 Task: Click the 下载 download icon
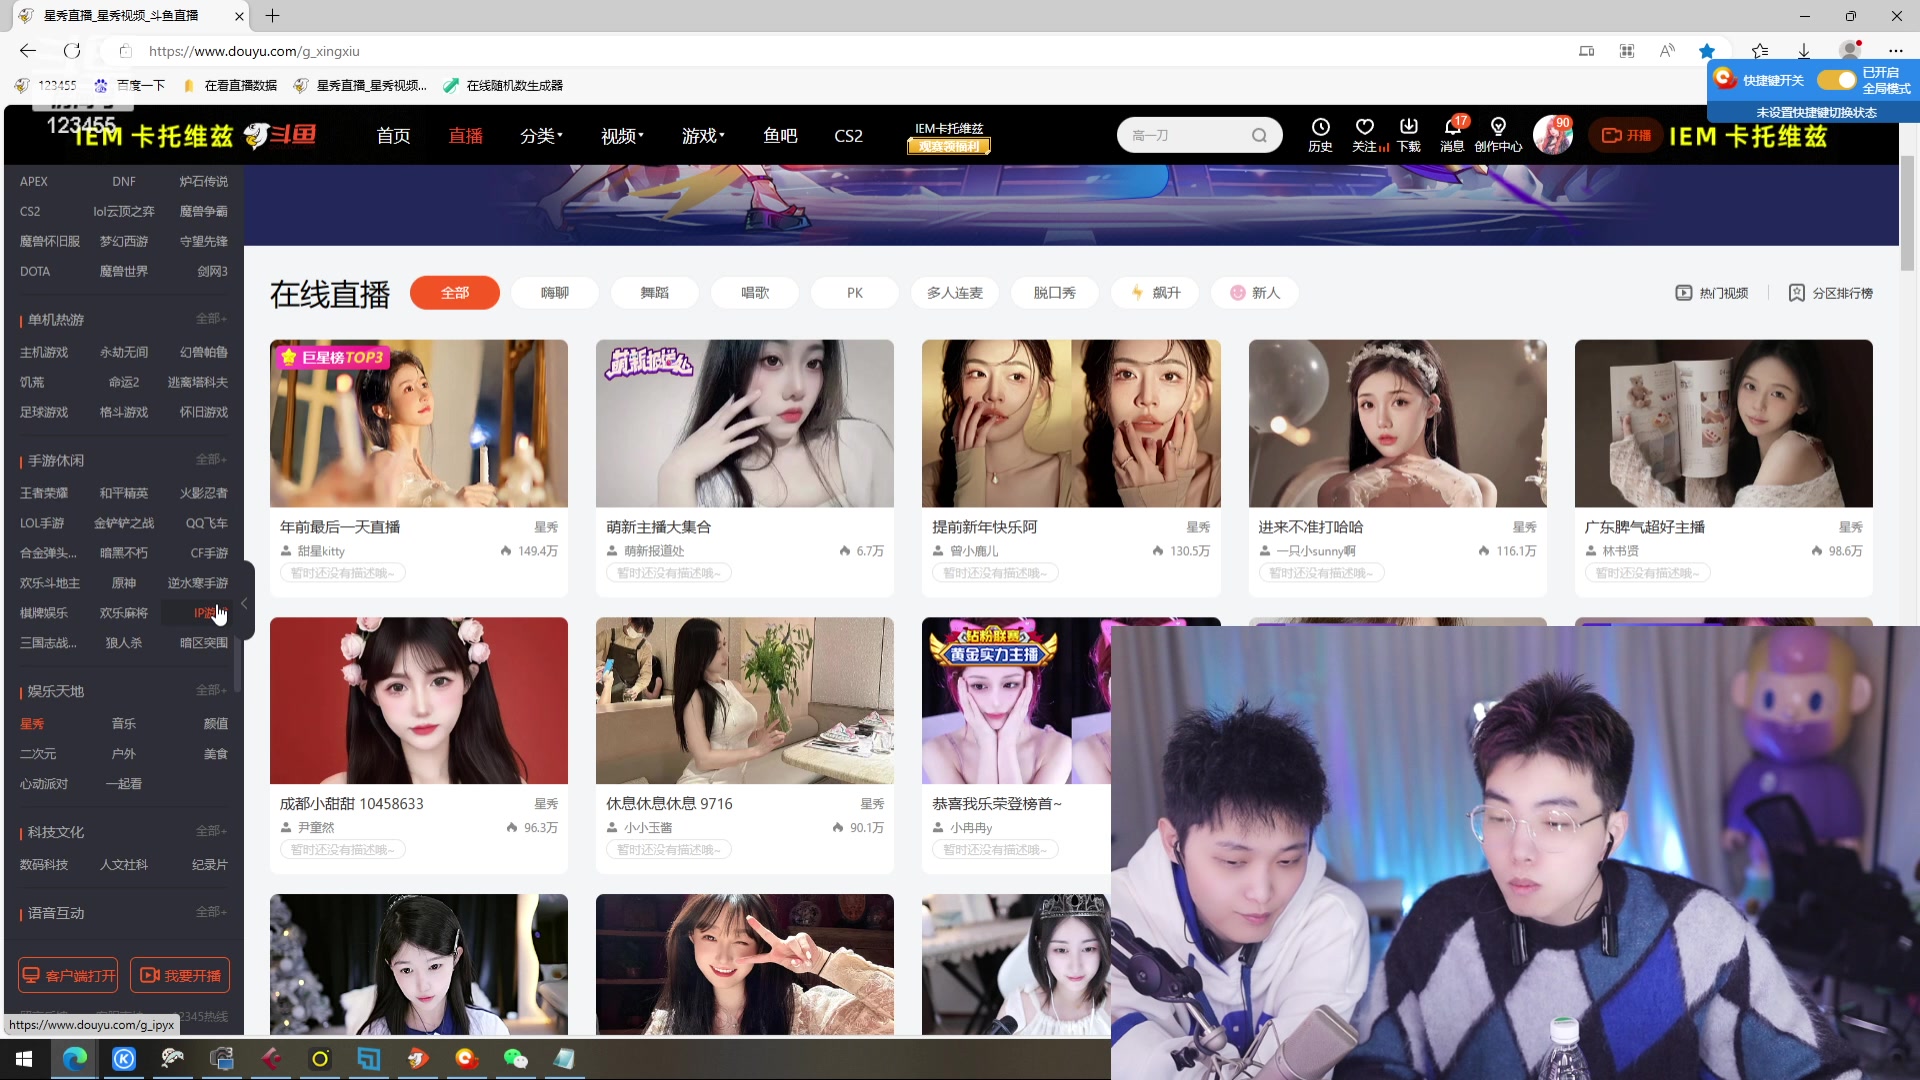click(1408, 135)
